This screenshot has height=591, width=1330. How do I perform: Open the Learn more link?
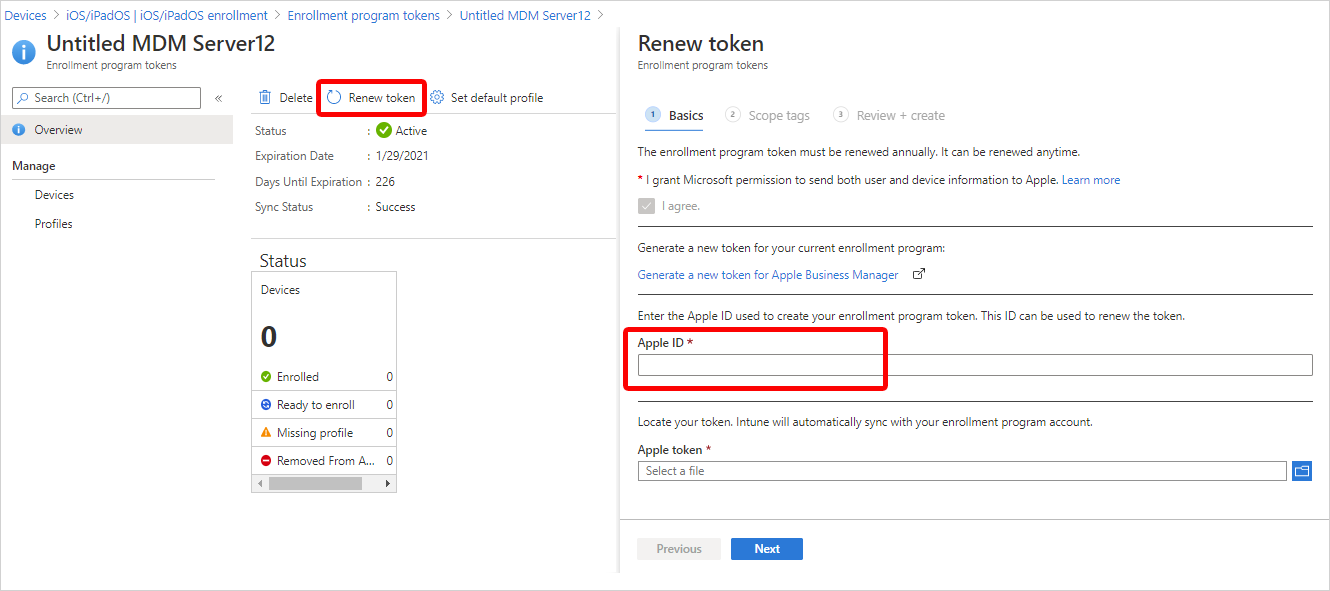[1091, 180]
